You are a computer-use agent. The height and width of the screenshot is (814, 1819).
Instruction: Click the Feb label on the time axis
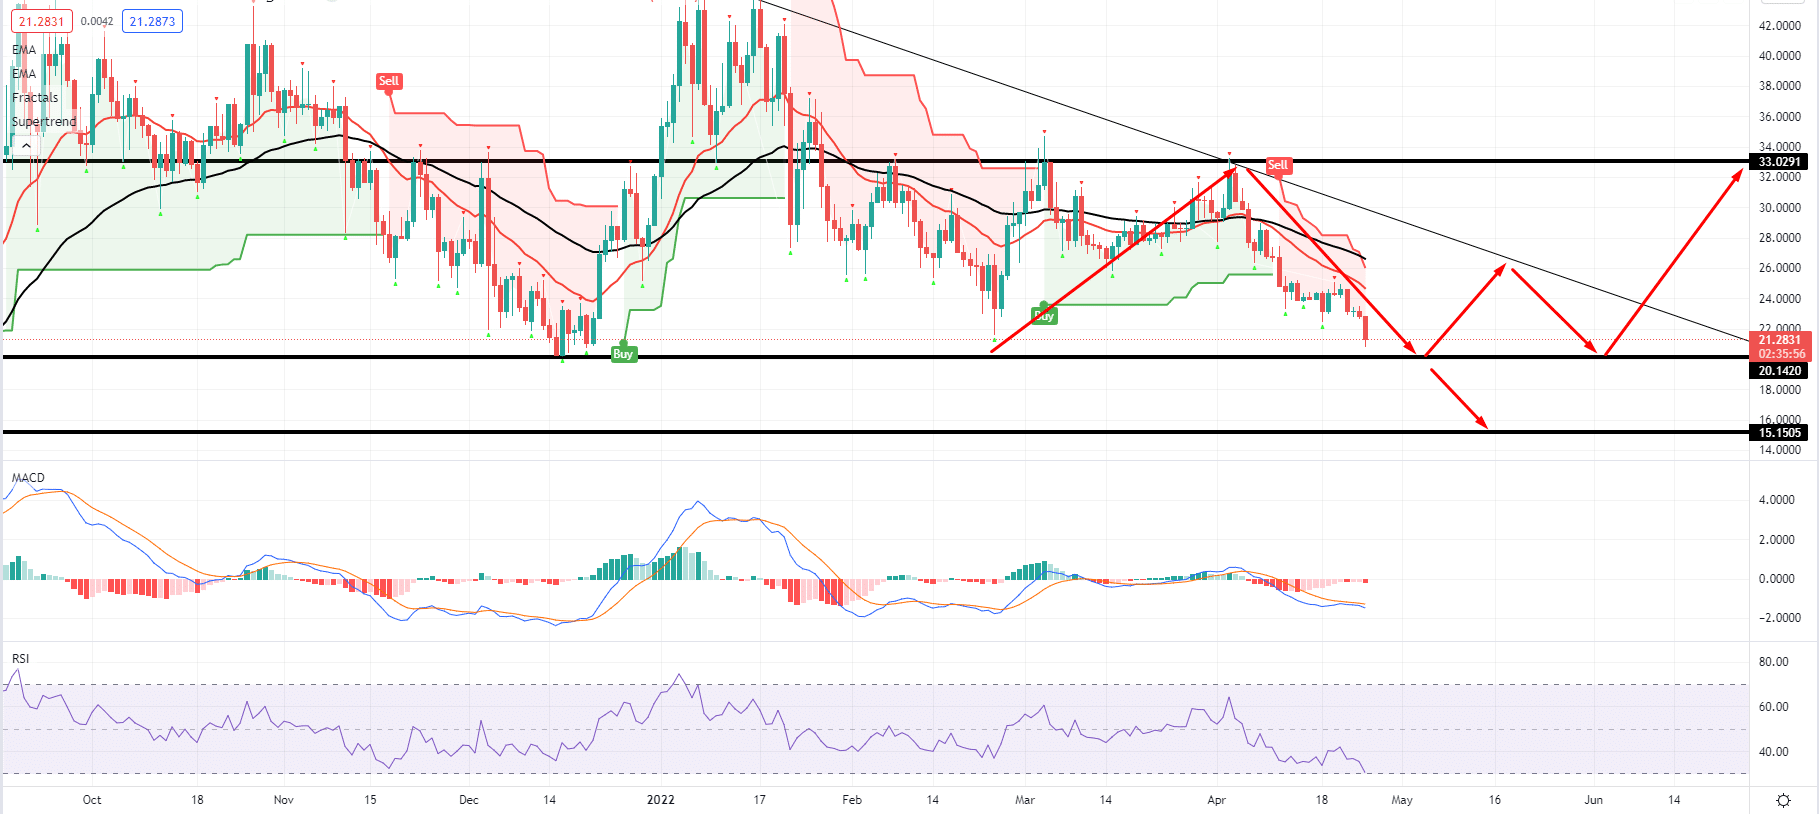852,800
